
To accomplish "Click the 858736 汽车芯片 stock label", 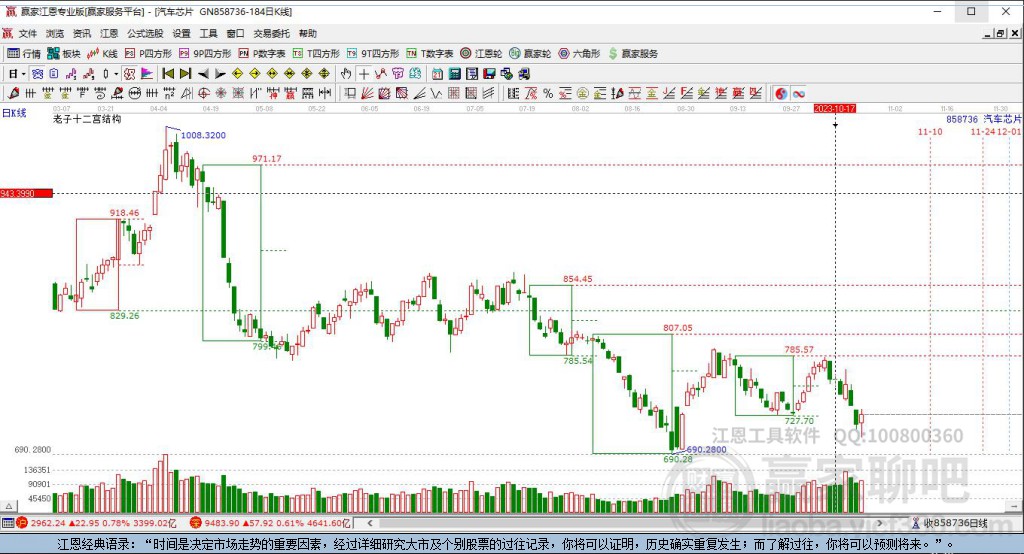I will (984, 120).
